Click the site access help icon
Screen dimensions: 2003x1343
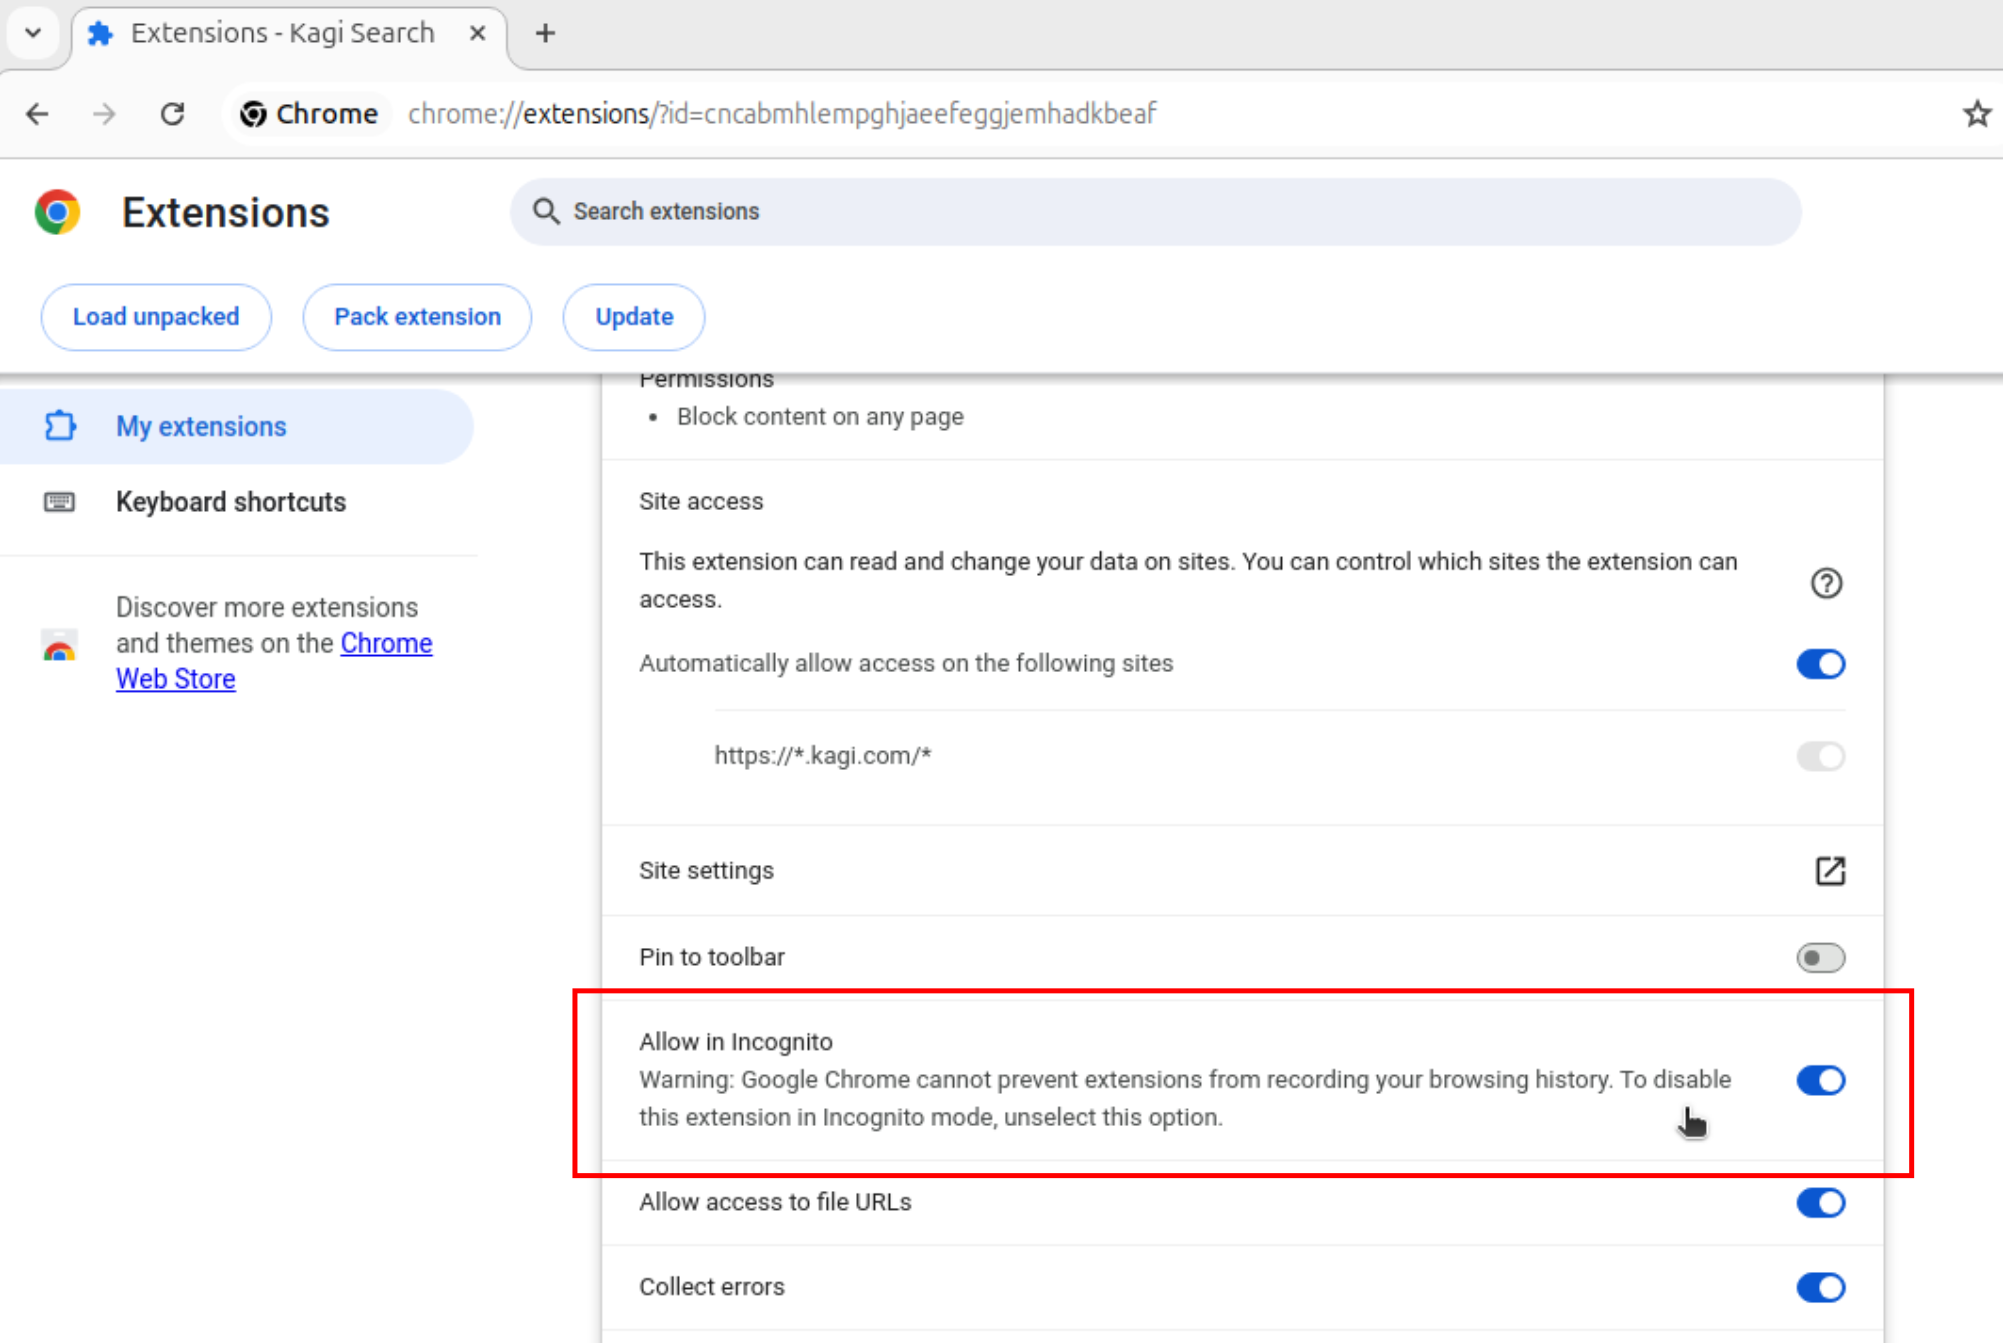tap(1826, 583)
